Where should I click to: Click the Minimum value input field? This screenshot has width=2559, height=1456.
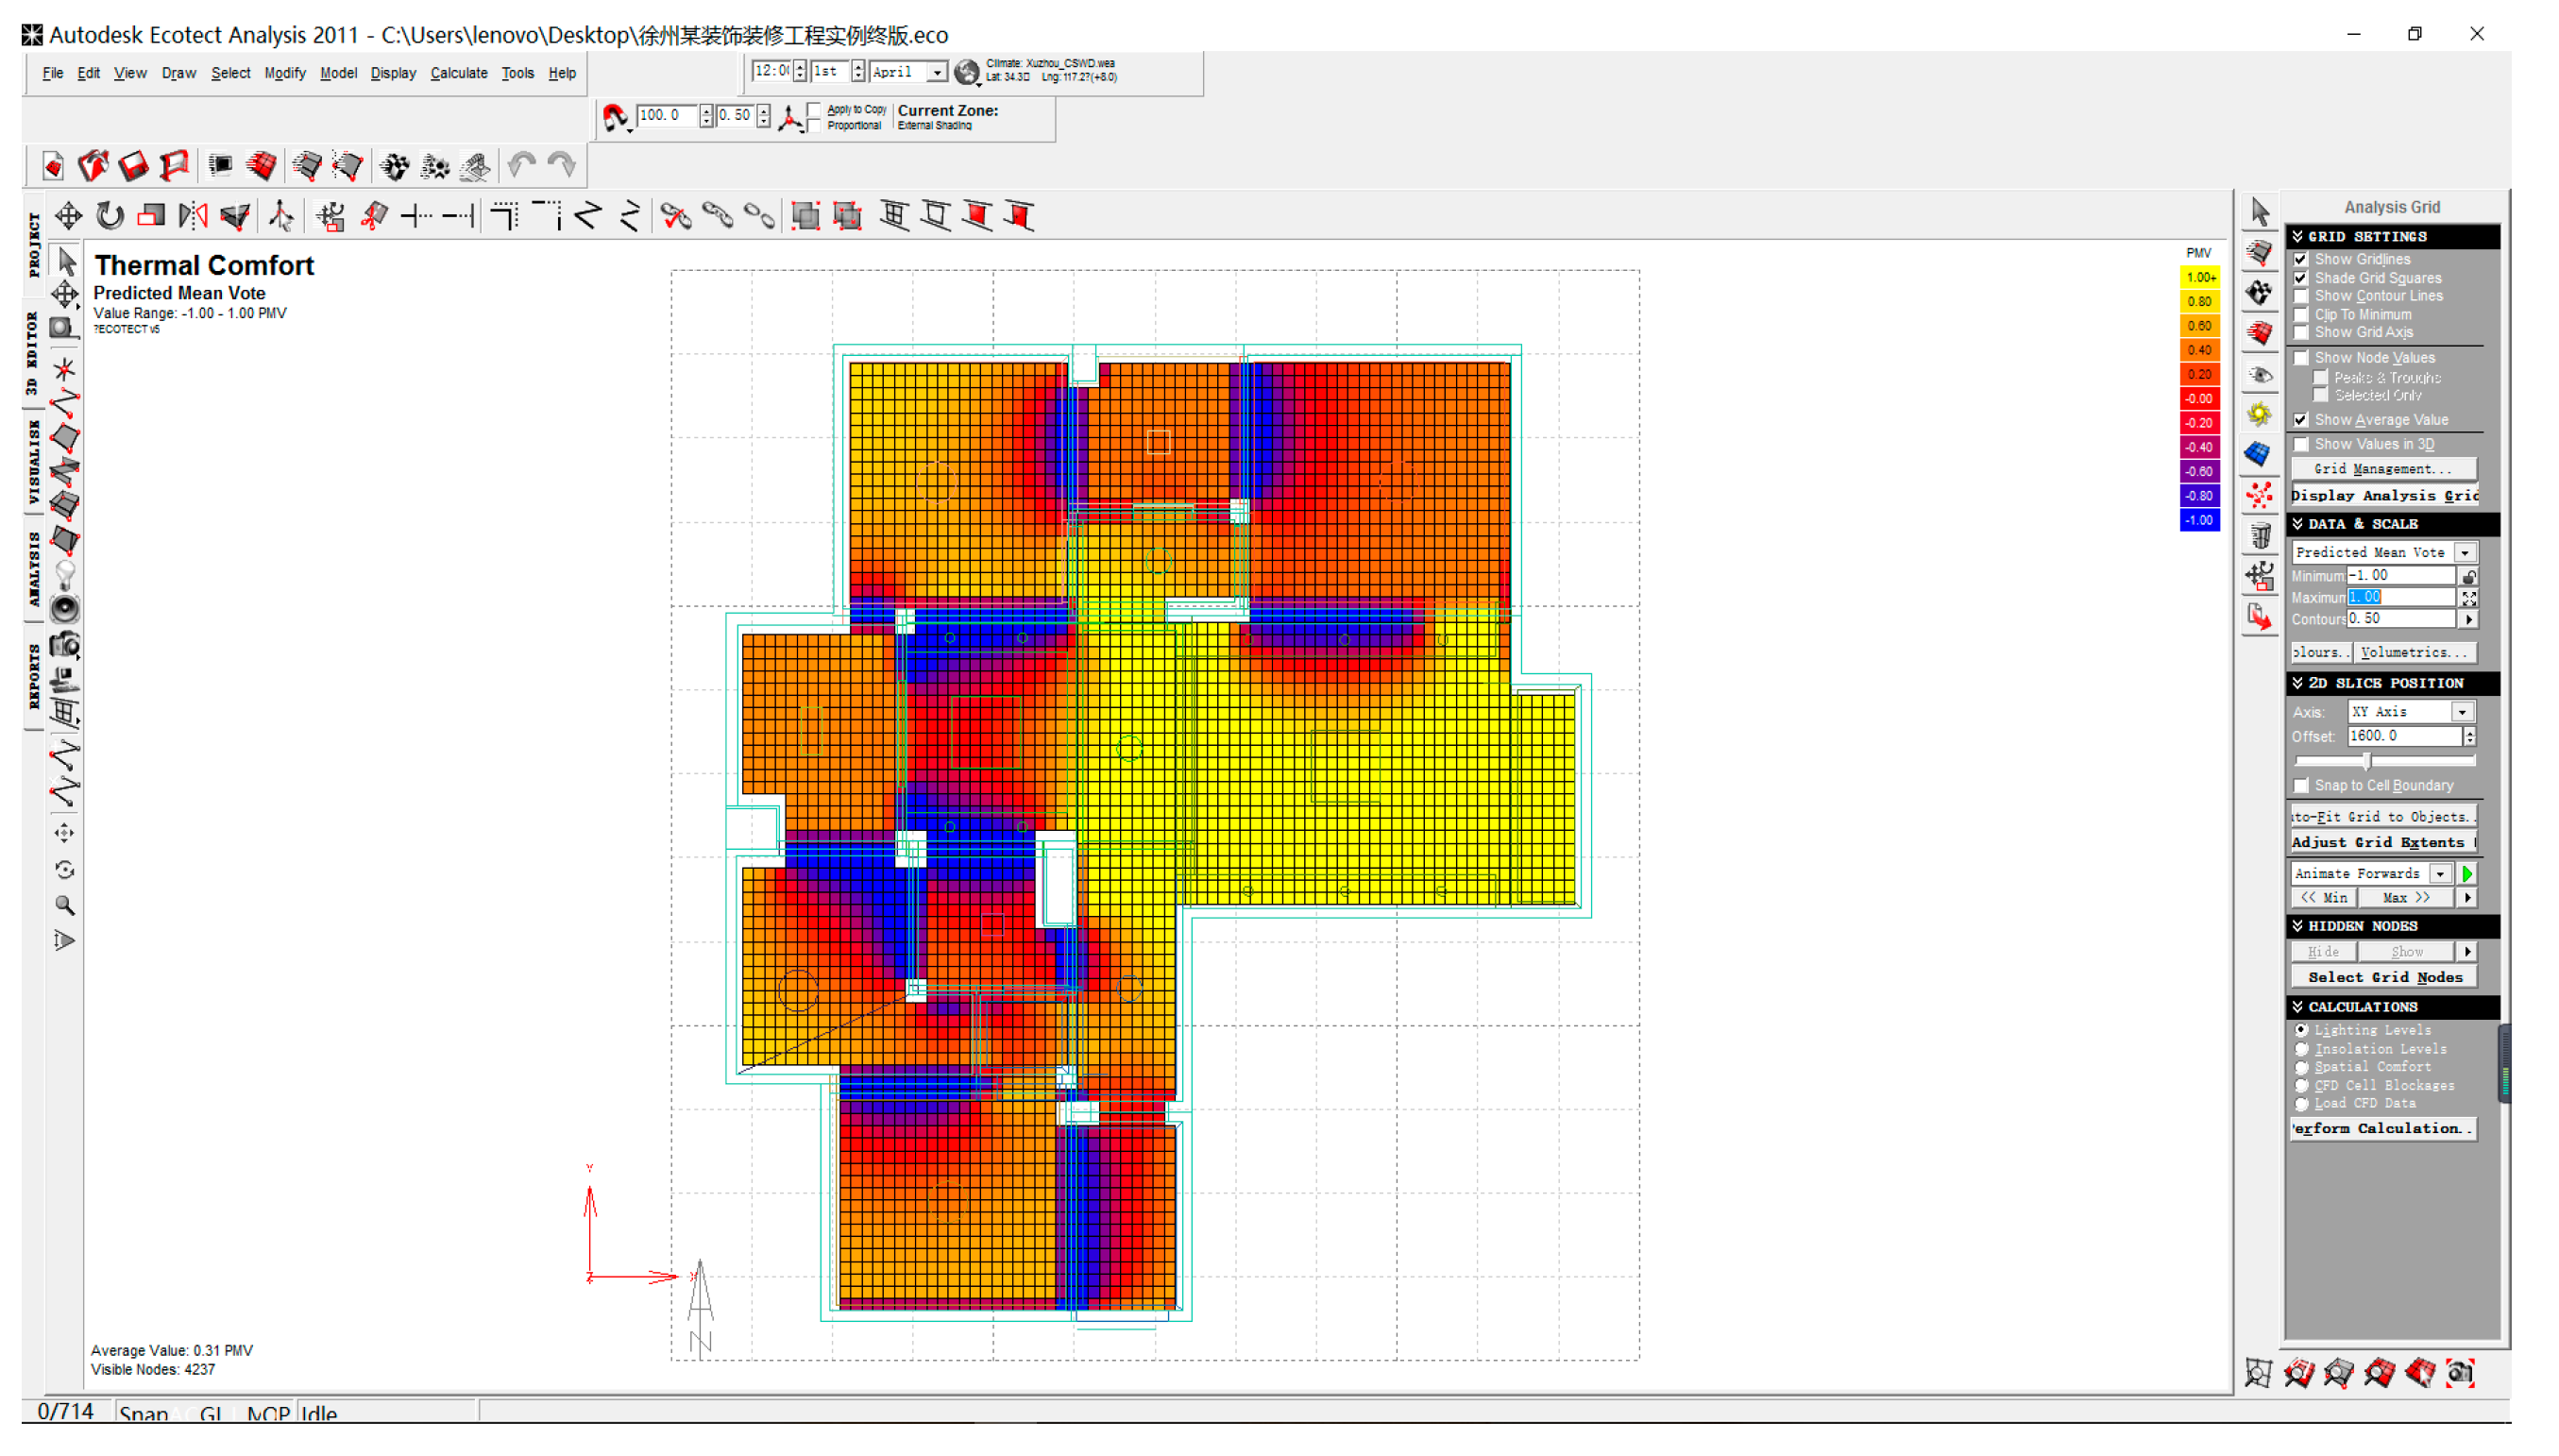2400,576
